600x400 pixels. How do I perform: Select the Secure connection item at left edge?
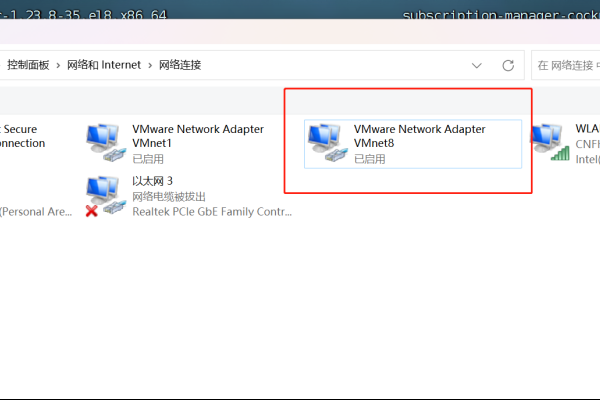click(23, 136)
